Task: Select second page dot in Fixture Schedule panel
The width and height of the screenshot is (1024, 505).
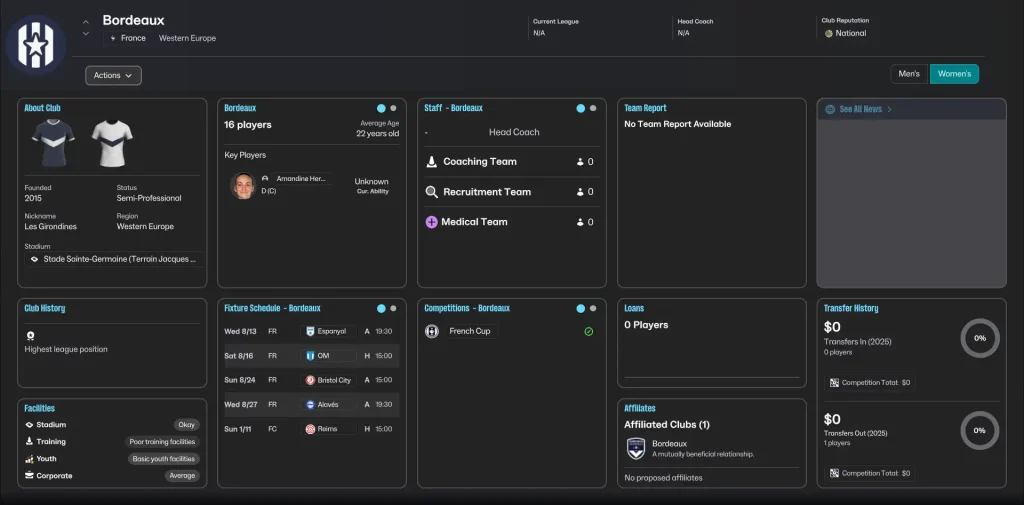Action: pos(393,308)
